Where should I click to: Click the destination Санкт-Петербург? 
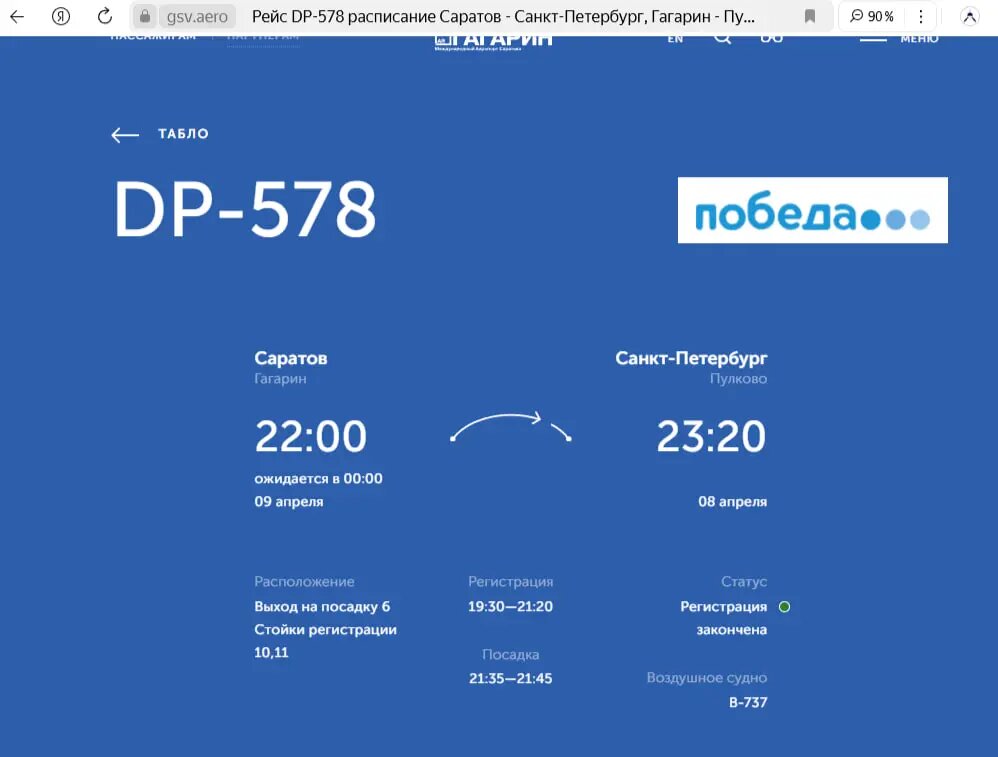coord(691,358)
